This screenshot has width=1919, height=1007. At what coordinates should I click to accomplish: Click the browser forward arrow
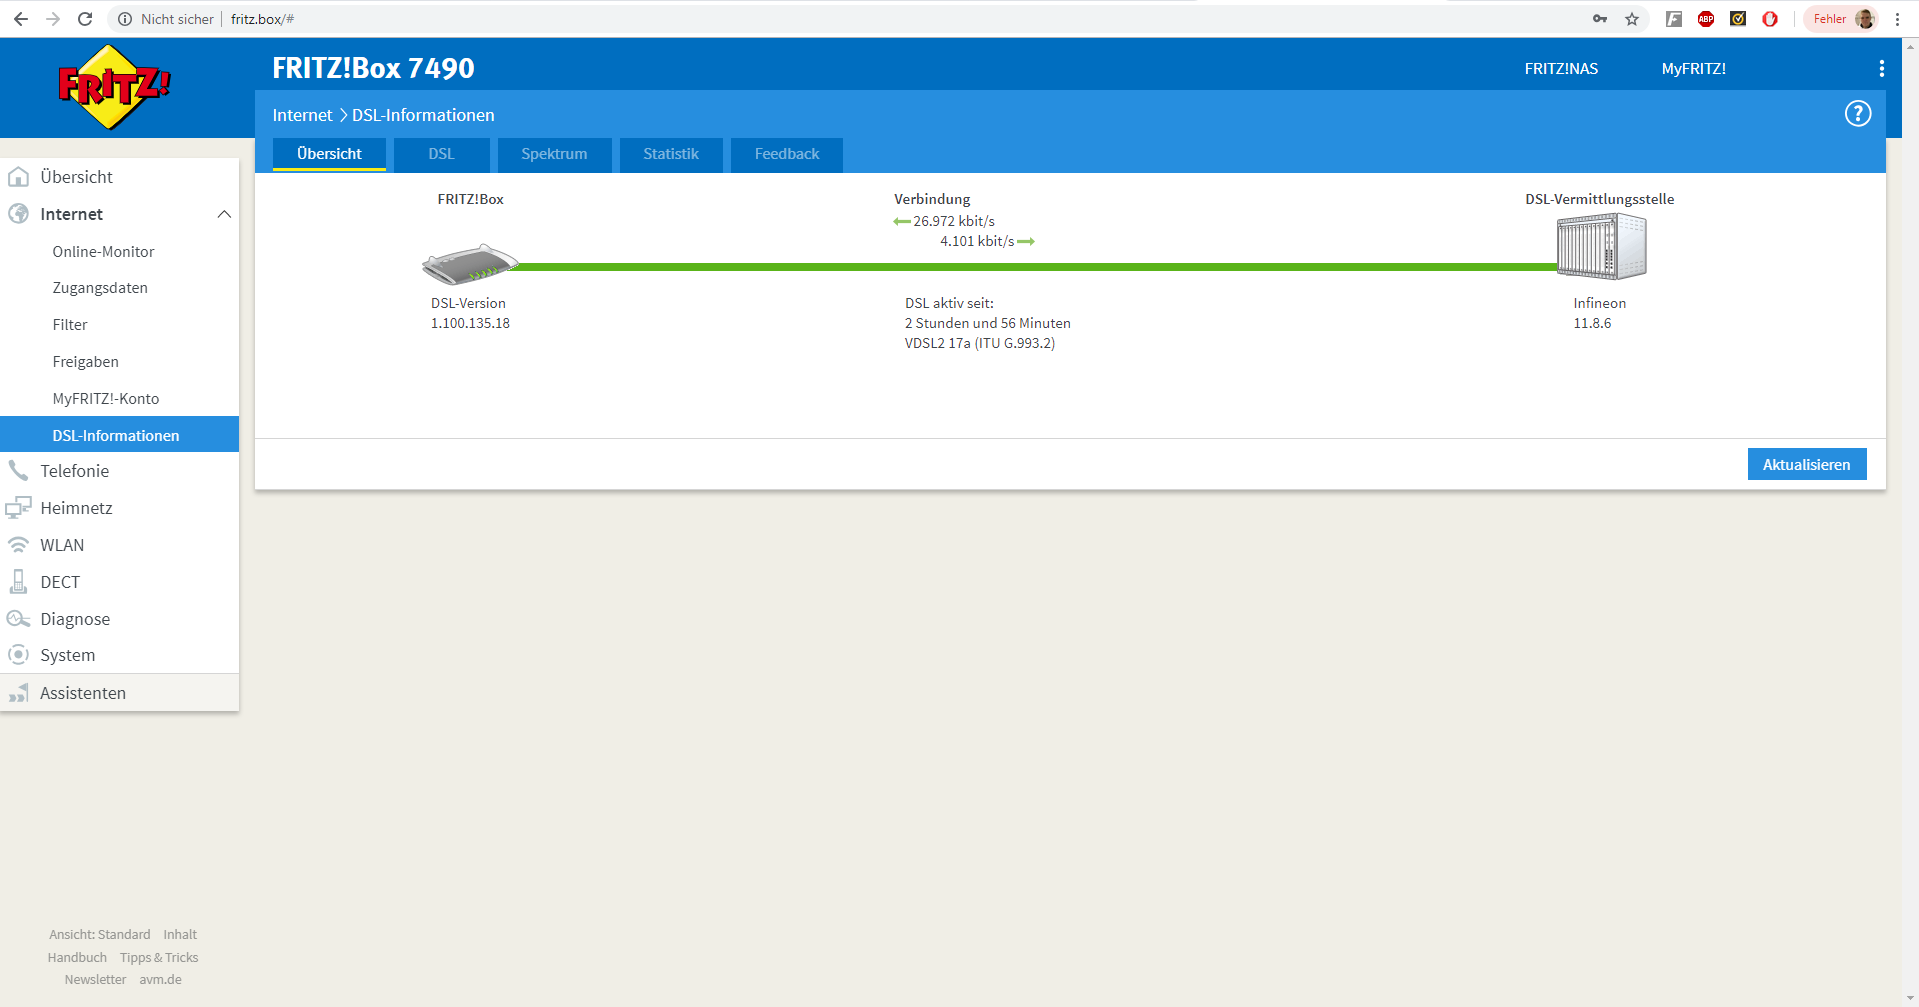[53, 19]
